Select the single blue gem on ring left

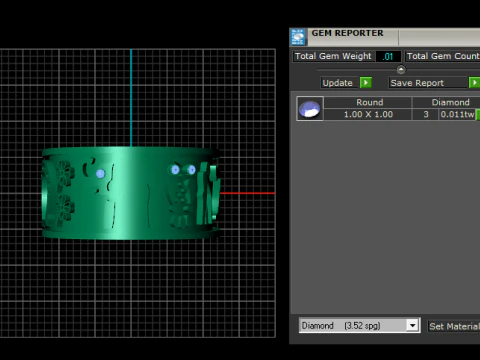pyautogui.click(x=100, y=173)
